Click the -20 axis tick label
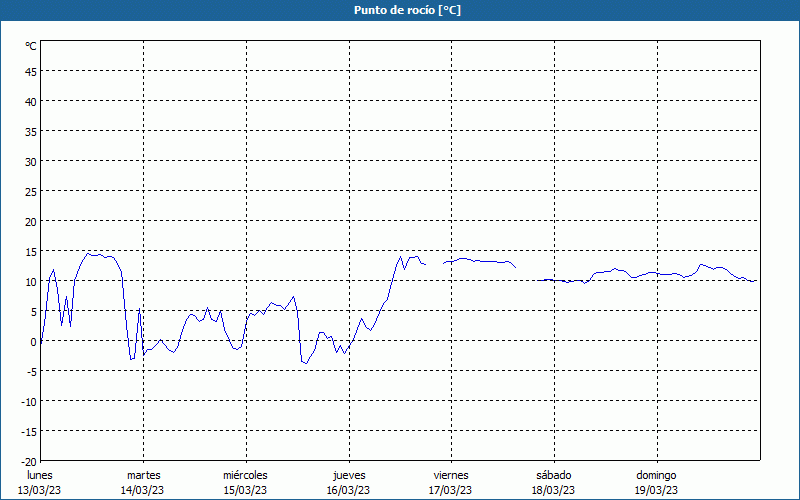Screen dimensions: 800x500 (29, 462)
